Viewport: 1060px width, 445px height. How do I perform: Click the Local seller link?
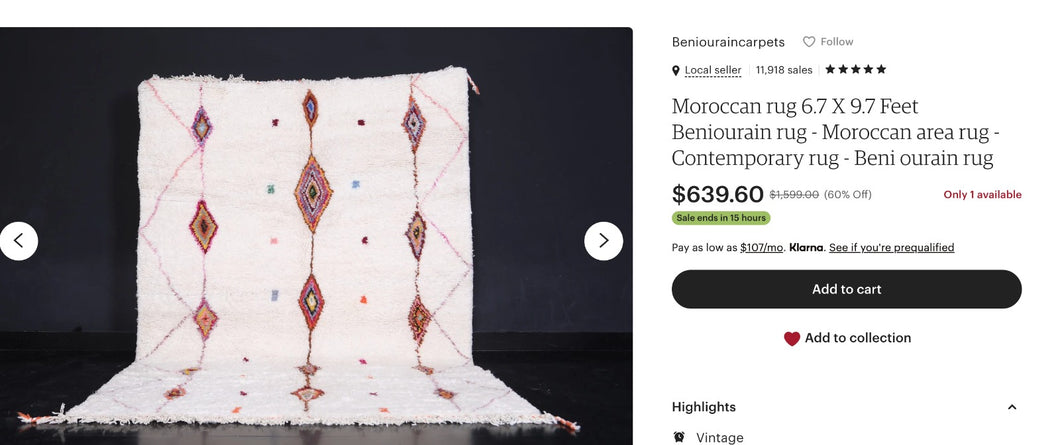pos(713,70)
